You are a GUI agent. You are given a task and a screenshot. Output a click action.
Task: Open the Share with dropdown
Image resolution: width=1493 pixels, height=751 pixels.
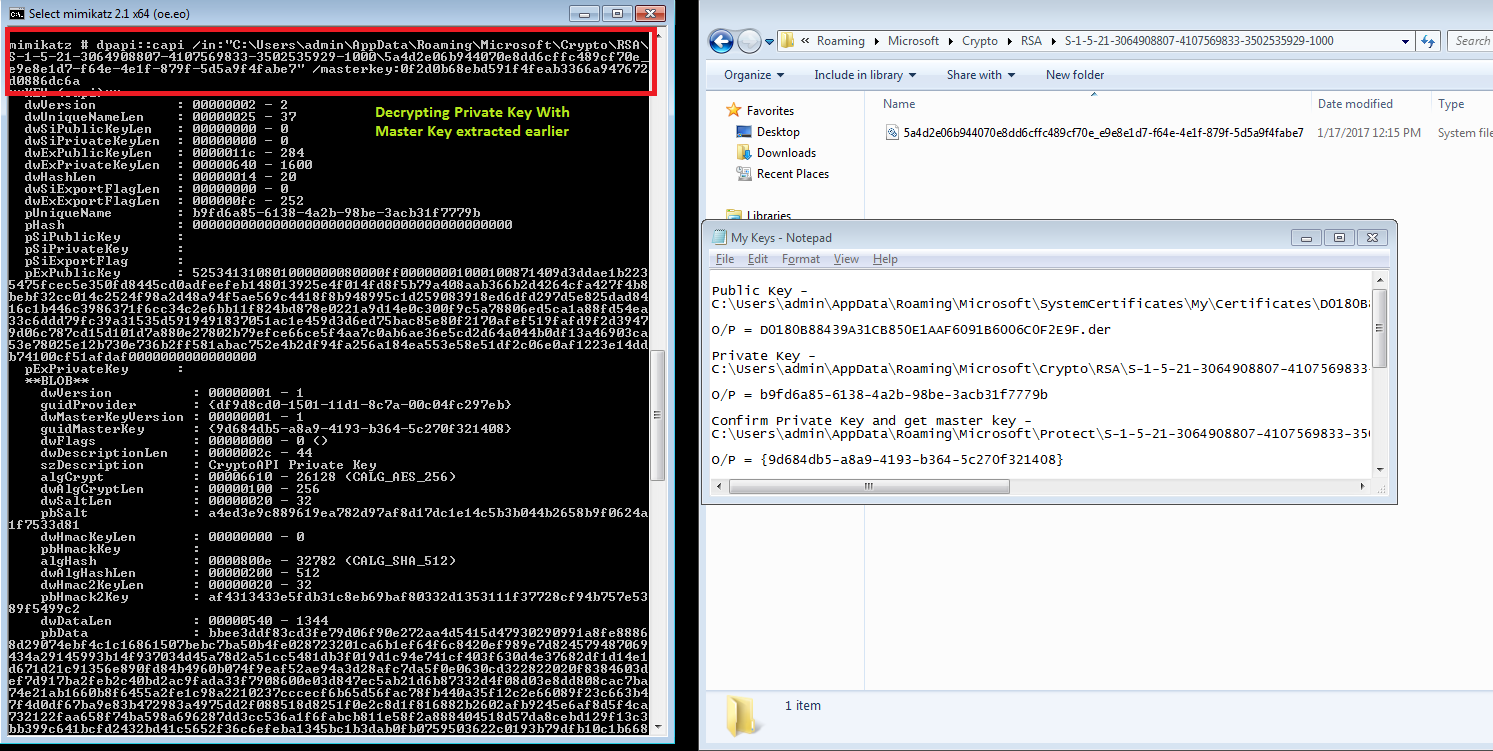(980, 75)
